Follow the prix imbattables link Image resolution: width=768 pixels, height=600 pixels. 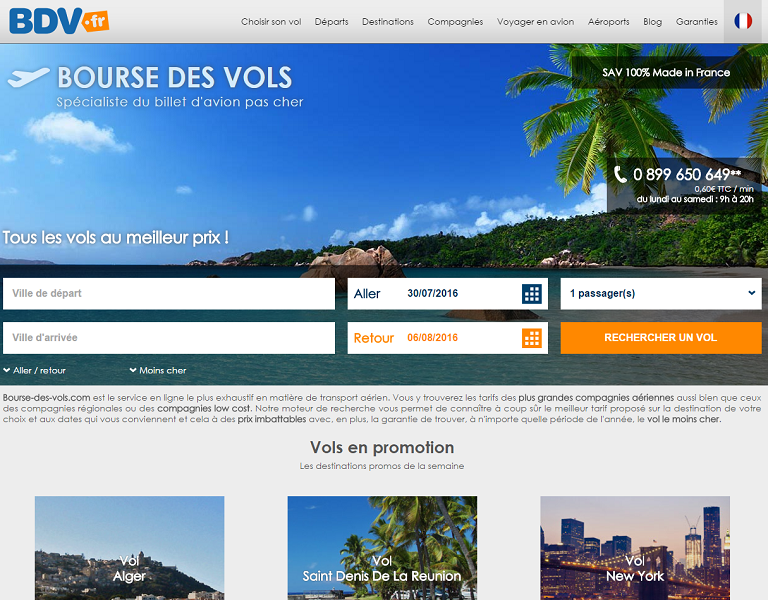[272, 419]
